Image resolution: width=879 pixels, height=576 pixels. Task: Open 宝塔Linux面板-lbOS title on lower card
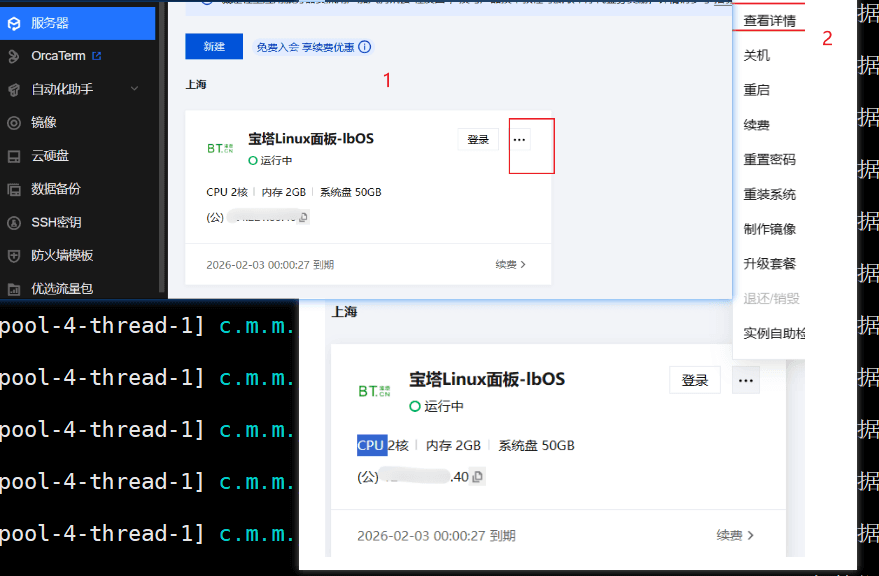(487, 380)
